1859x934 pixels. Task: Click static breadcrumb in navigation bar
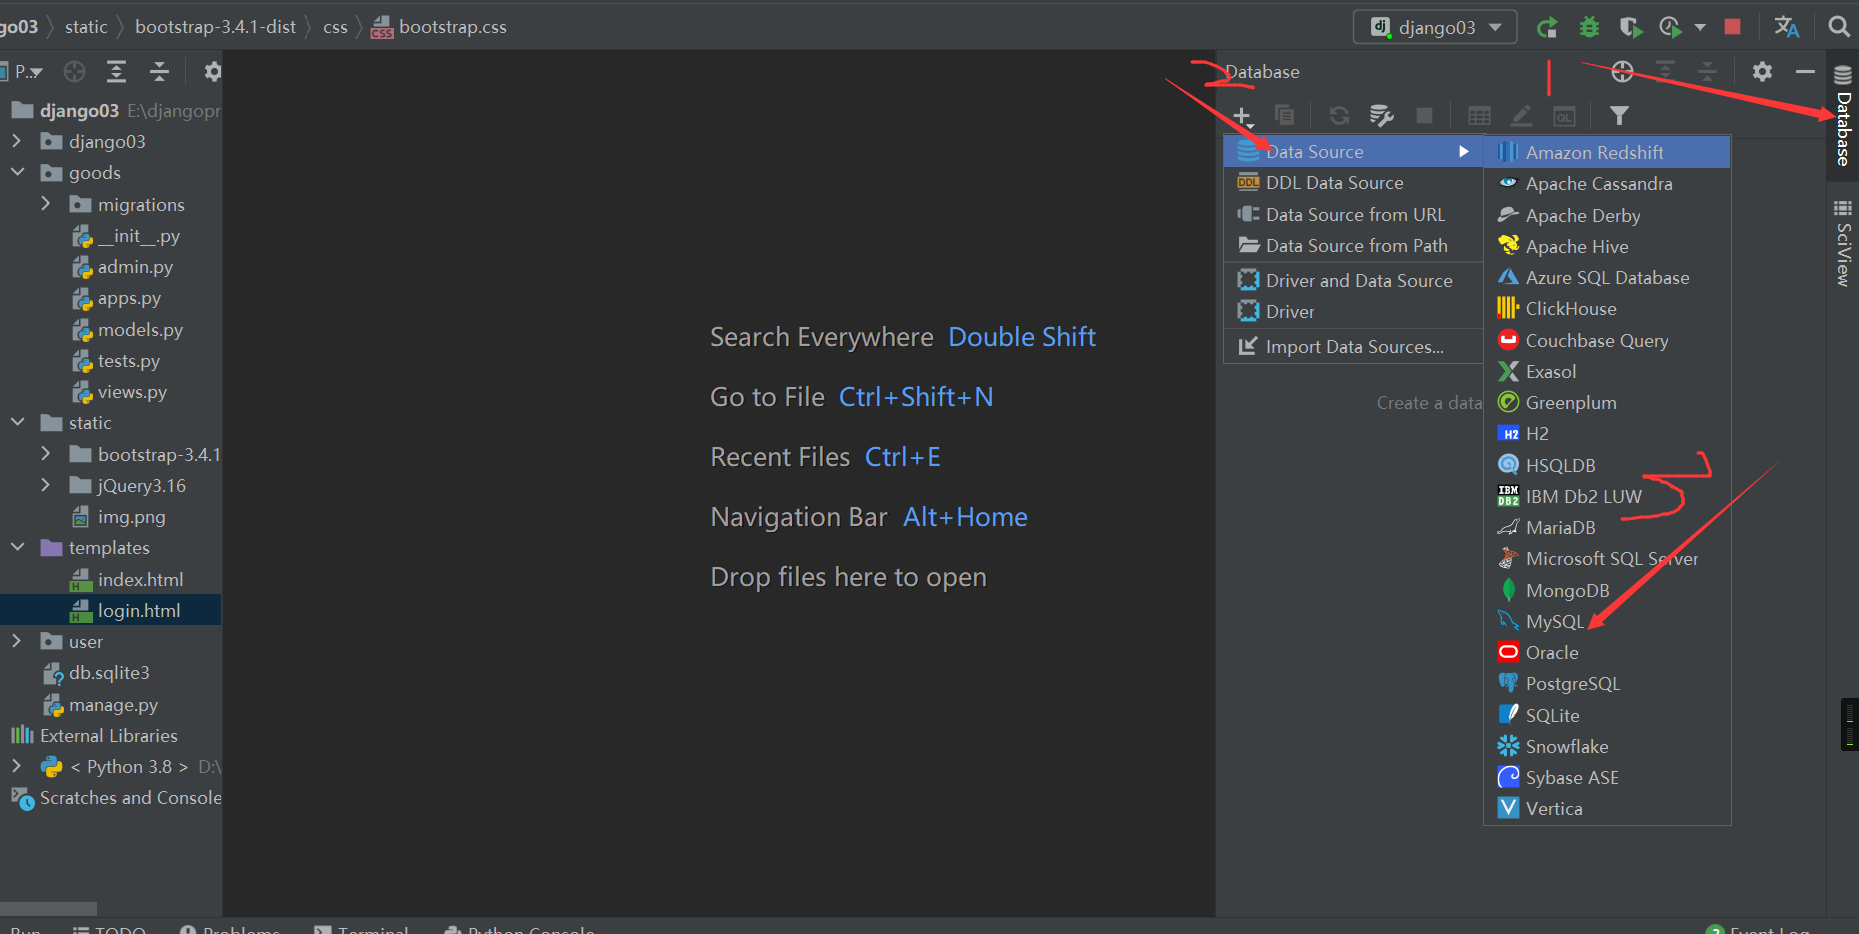86,27
